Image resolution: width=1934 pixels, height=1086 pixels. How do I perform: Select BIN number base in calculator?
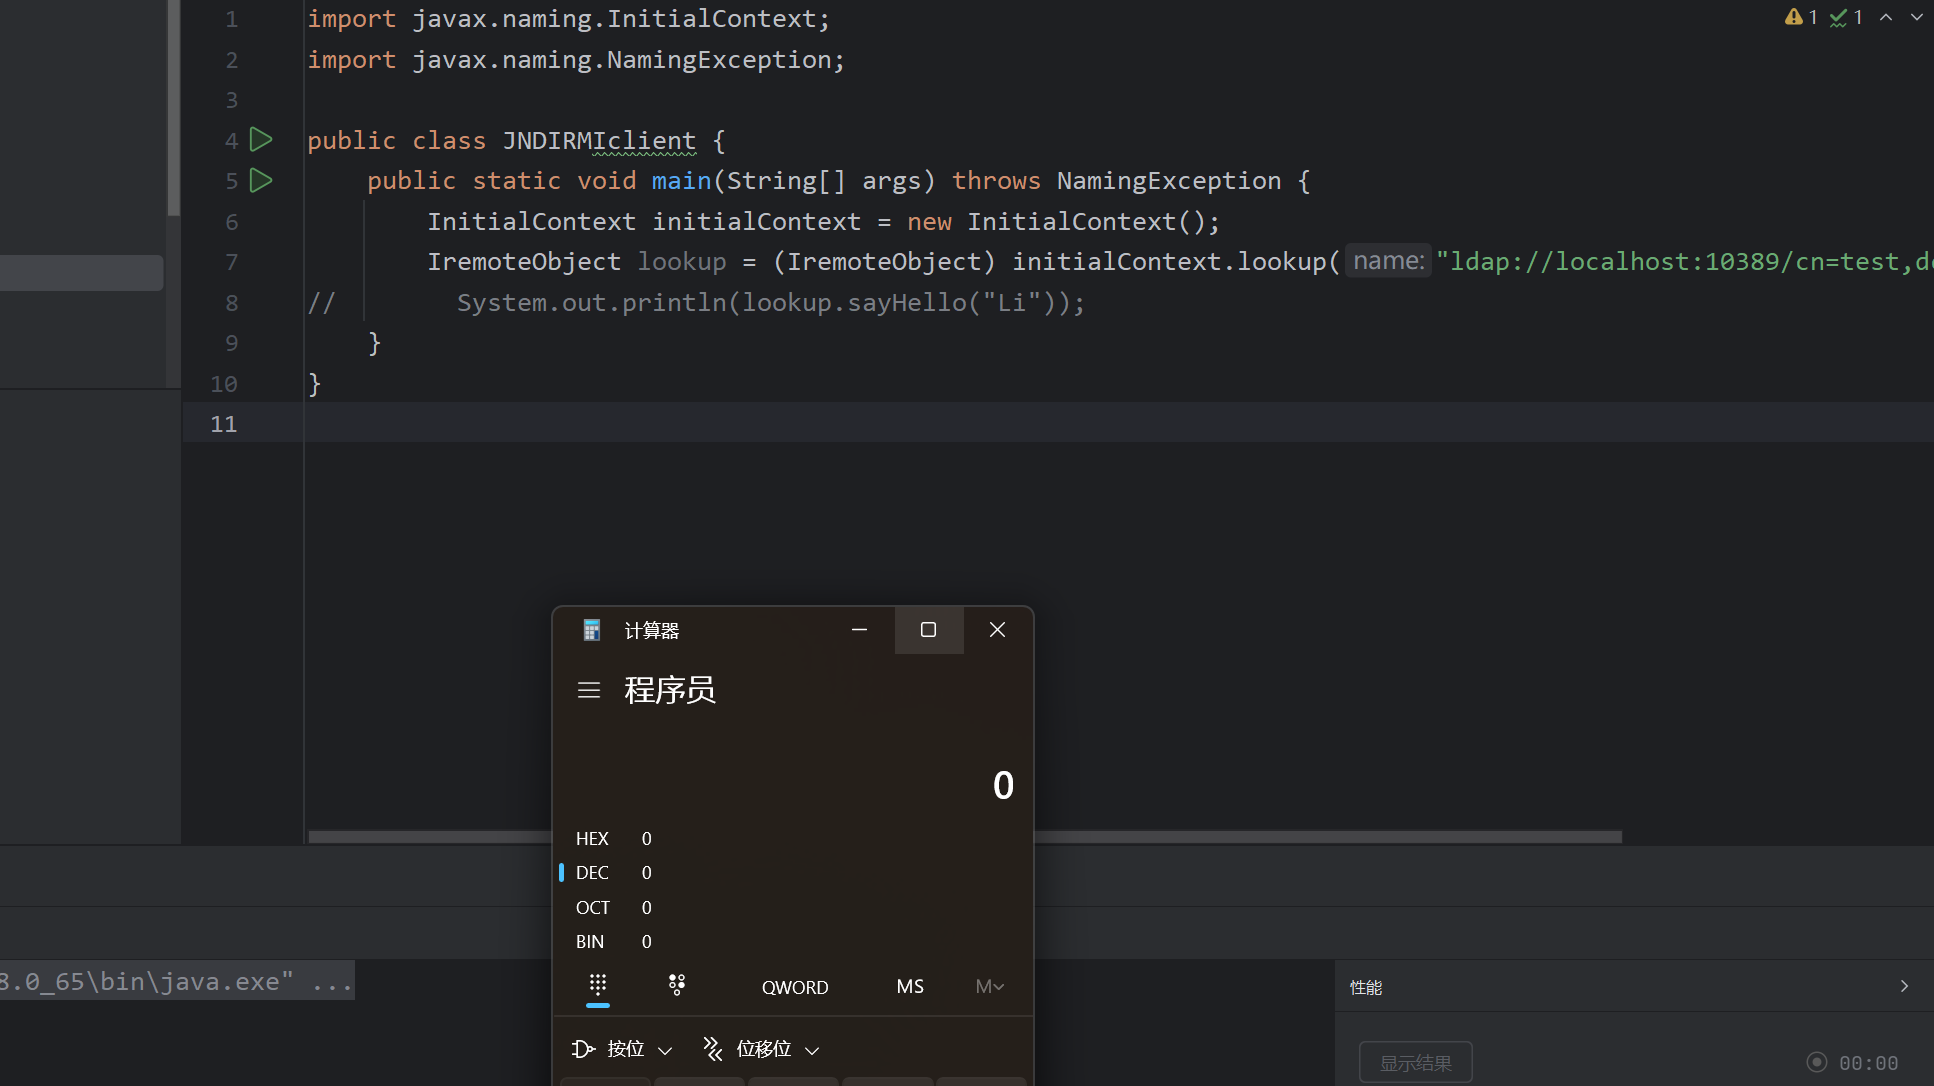(x=590, y=942)
